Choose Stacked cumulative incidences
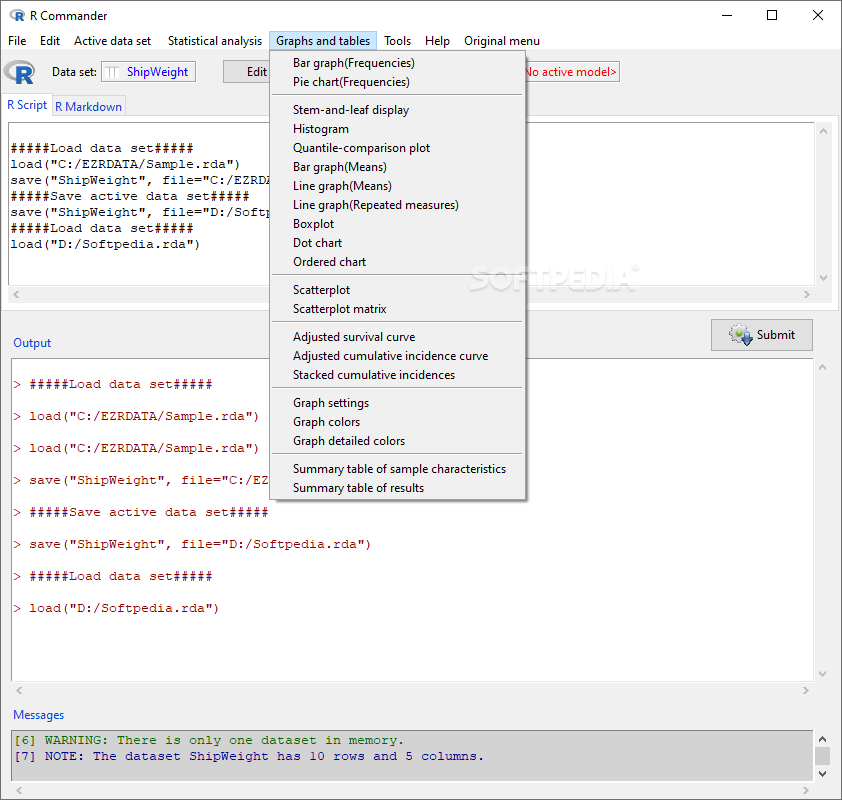842x800 pixels. pyautogui.click(x=397, y=375)
